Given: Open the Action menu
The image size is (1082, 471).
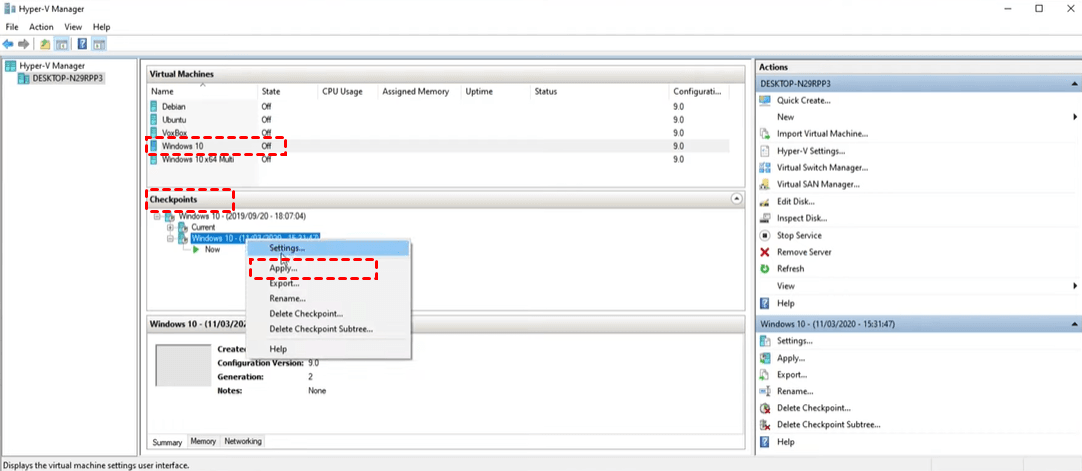Looking at the screenshot, I should click(41, 27).
